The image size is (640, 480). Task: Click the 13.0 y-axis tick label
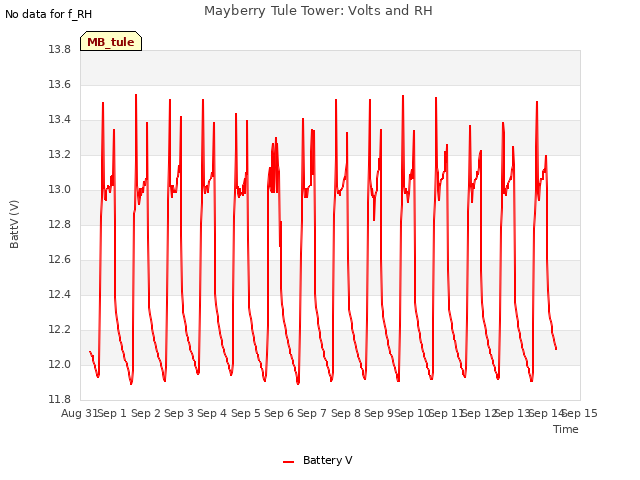click(59, 189)
